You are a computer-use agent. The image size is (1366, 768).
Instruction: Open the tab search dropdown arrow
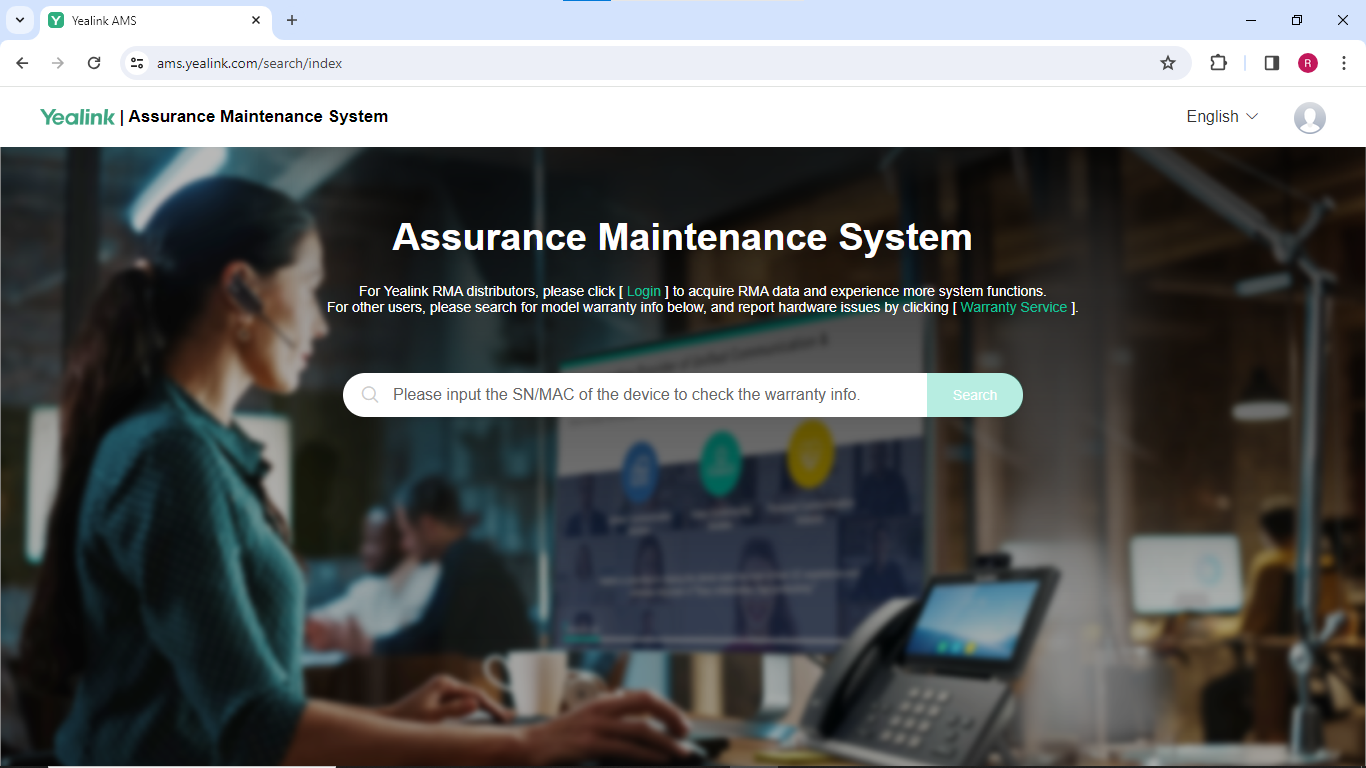[19, 20]
